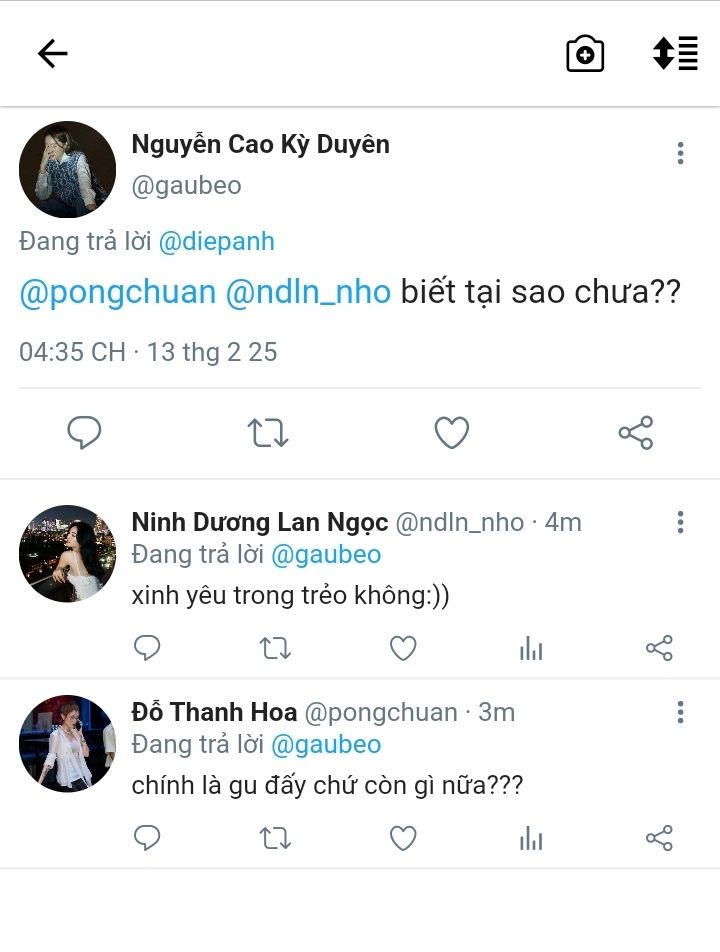Open more options on Ninh Dương Lan Ngọc's reply
This screenshot has width=720, height=952.
tap(680, 522)
